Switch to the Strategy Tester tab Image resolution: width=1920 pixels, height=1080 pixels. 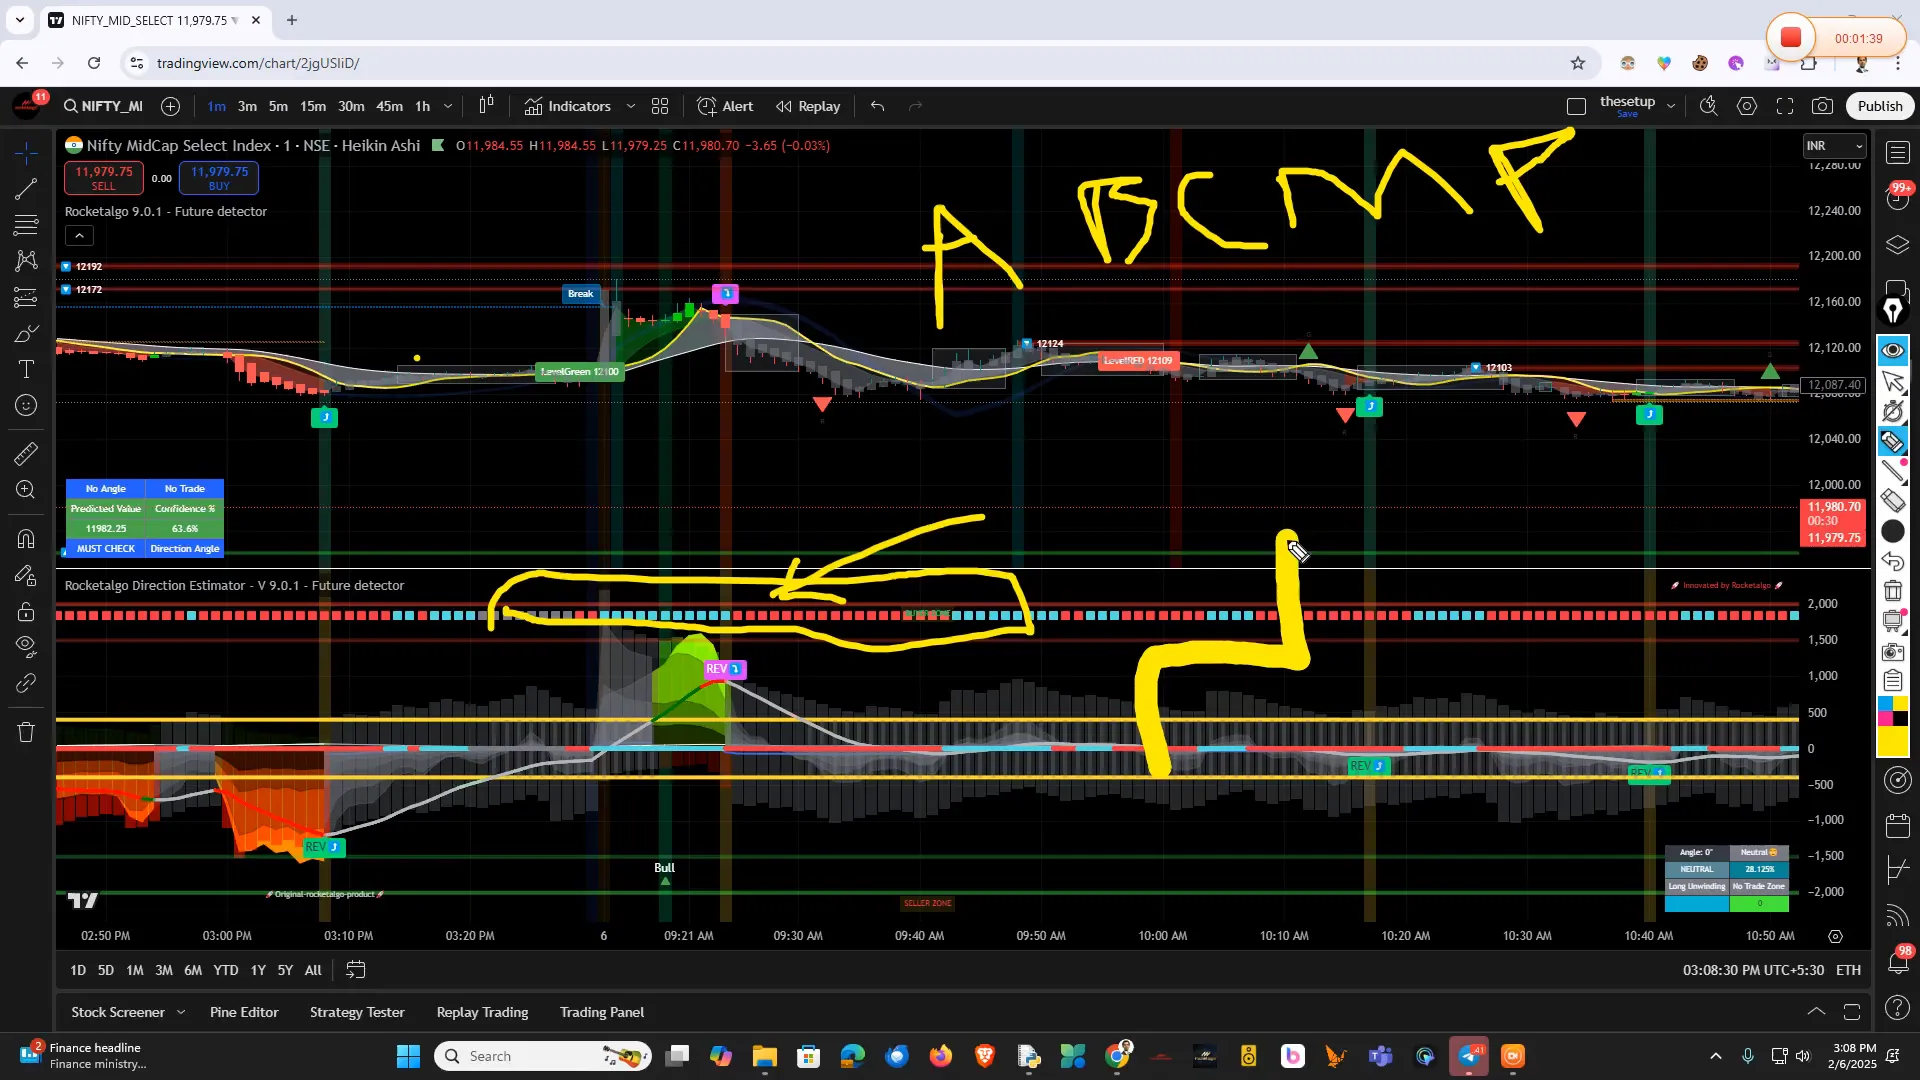(356, 1012)
